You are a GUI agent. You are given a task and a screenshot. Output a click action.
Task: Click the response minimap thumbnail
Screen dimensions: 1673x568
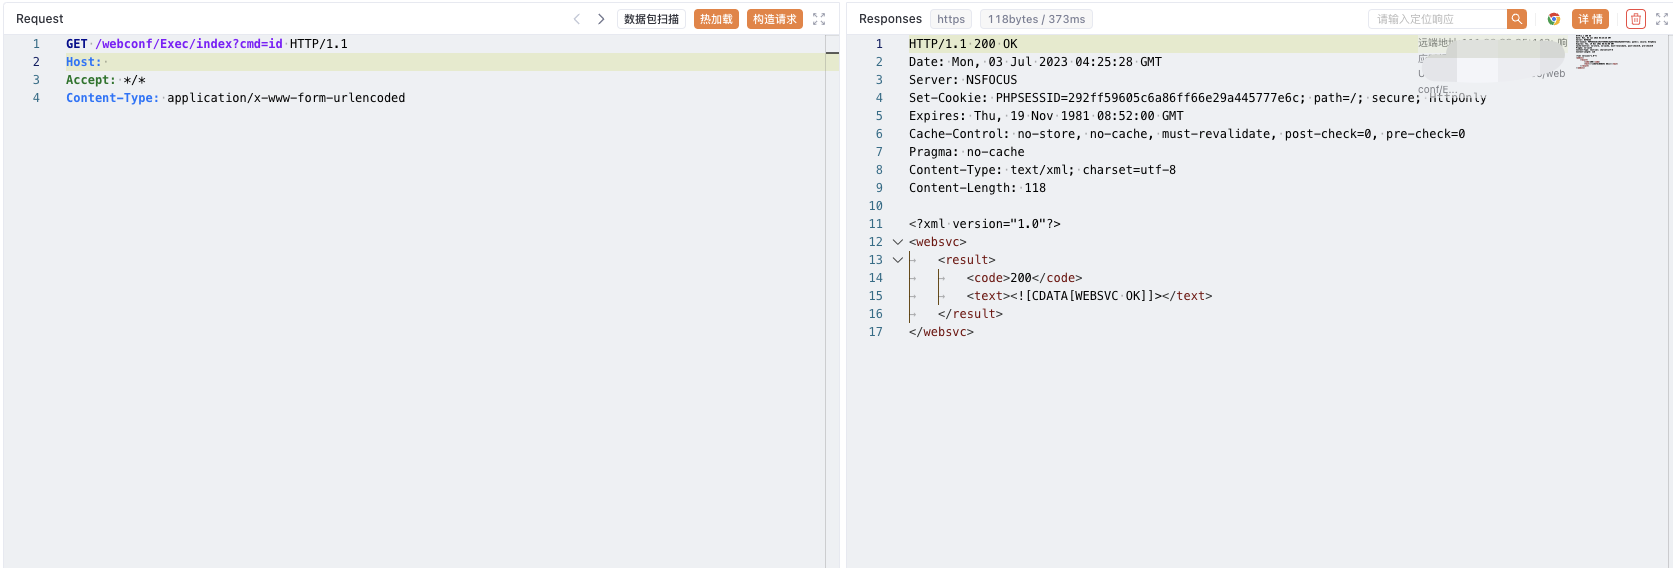point(1614,52)
